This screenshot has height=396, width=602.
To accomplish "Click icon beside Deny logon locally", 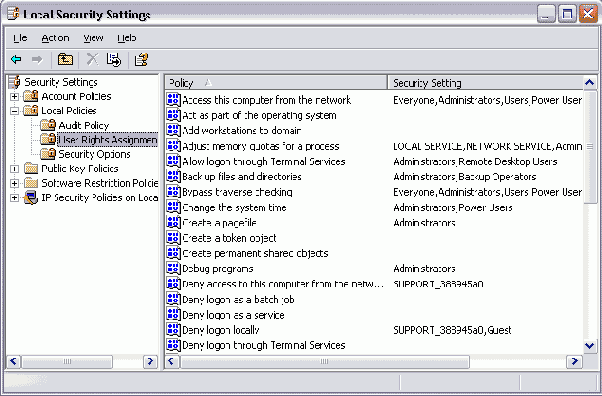I will 174,330.
